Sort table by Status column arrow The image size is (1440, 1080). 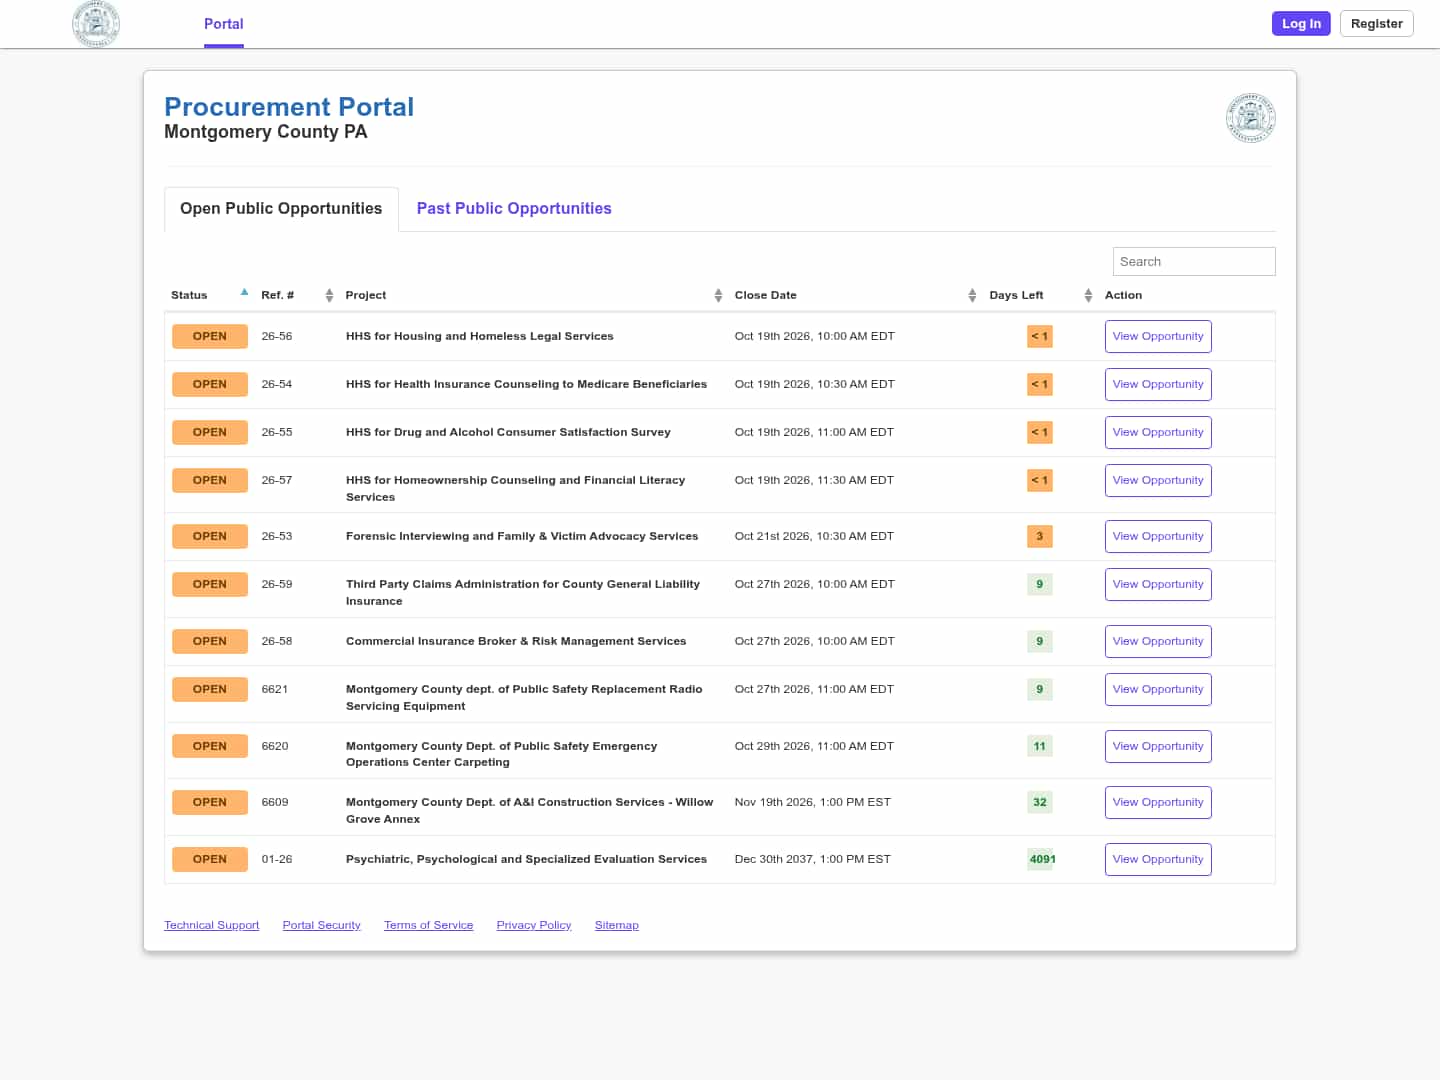click(x=244, y=292)
